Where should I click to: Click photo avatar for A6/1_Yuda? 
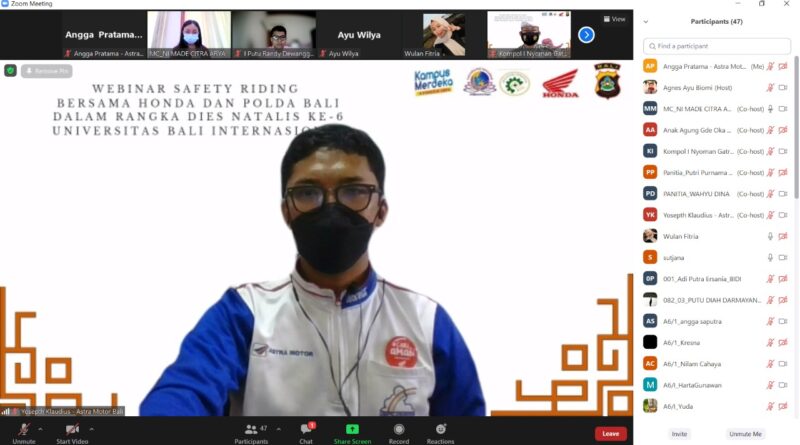(x=650, y=406)
